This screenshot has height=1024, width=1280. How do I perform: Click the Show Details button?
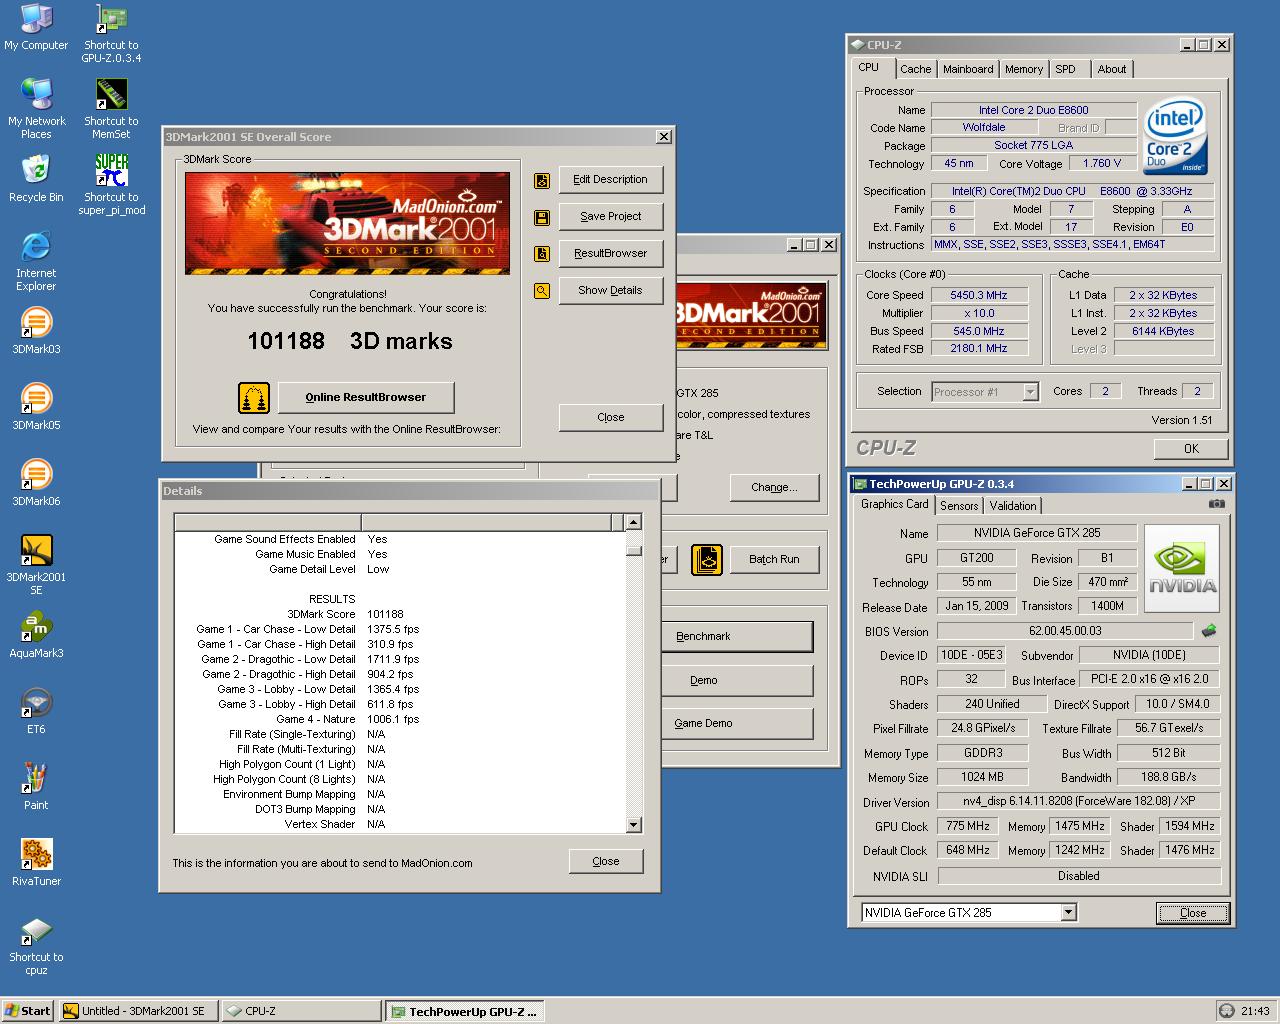[610, 291]
